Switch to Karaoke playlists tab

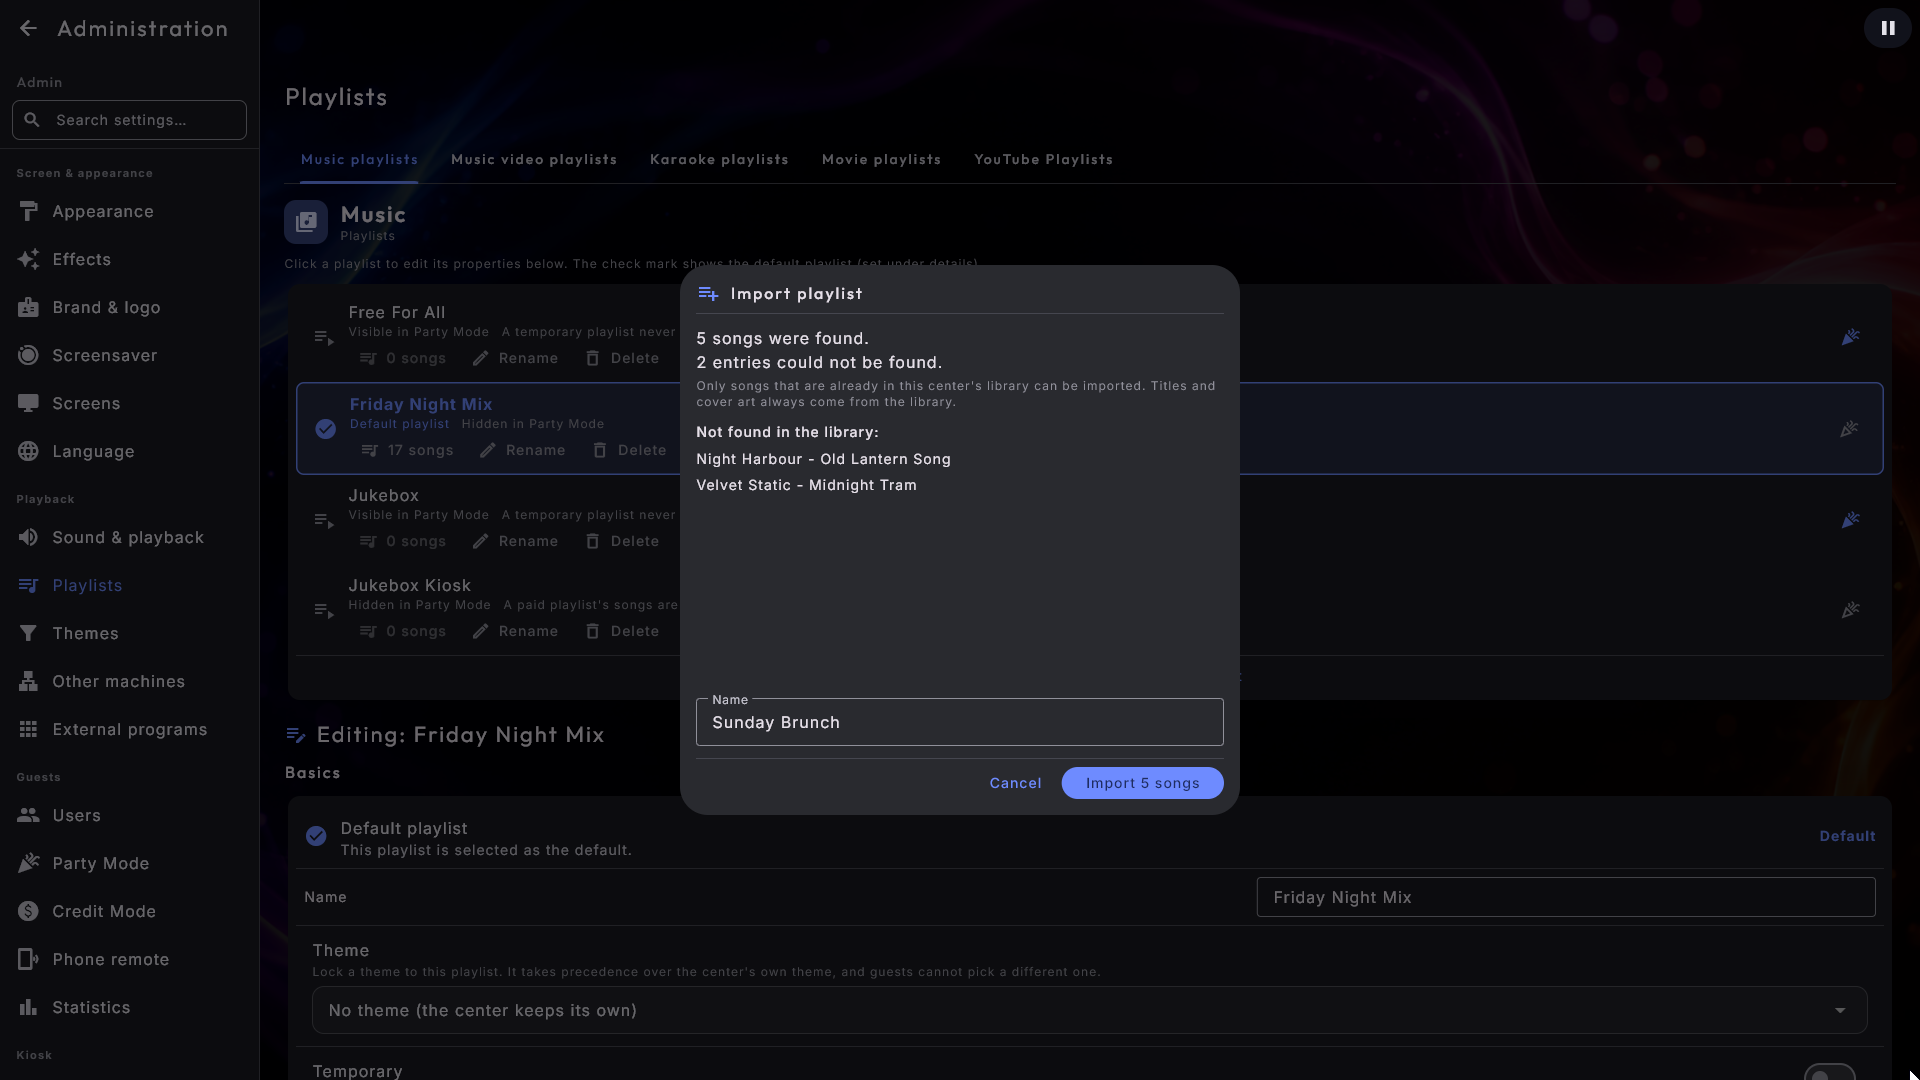[x=719, y=160]
